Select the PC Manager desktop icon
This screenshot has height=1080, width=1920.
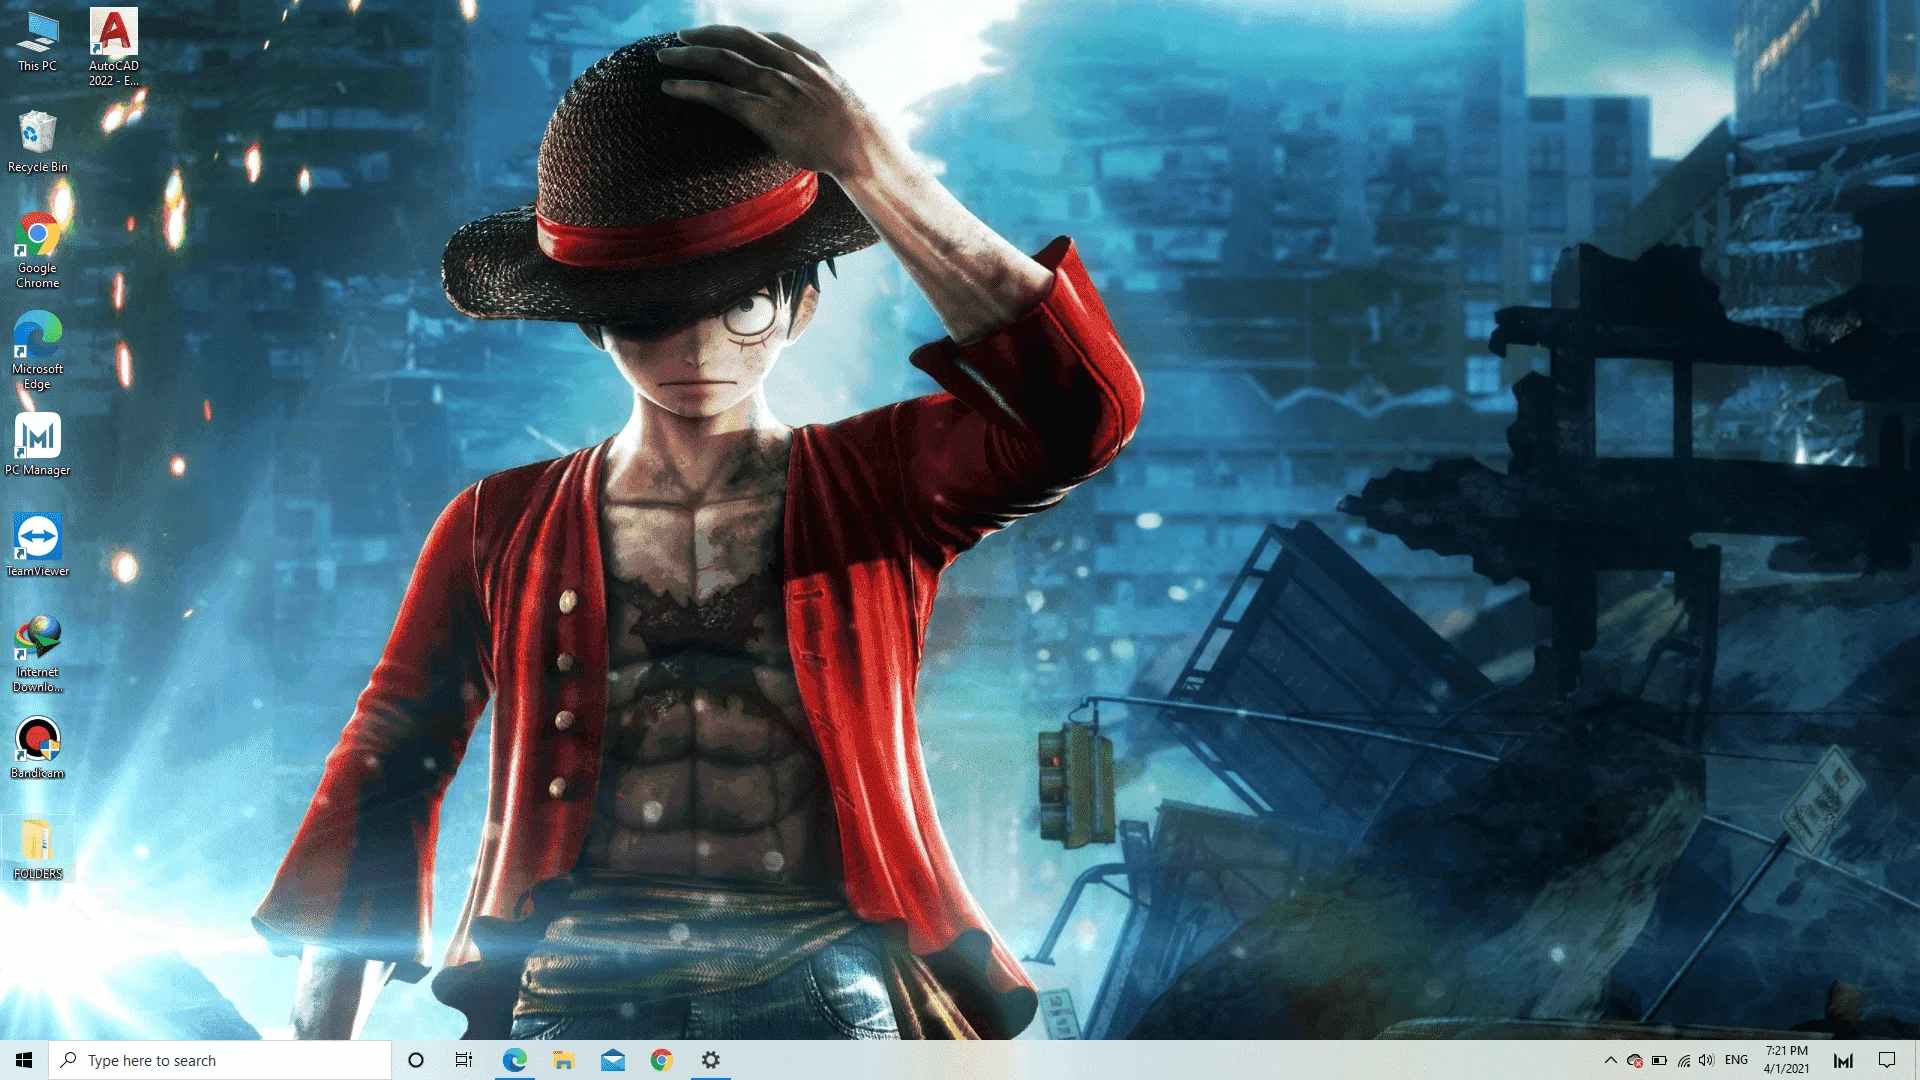(x=37, y=445)
